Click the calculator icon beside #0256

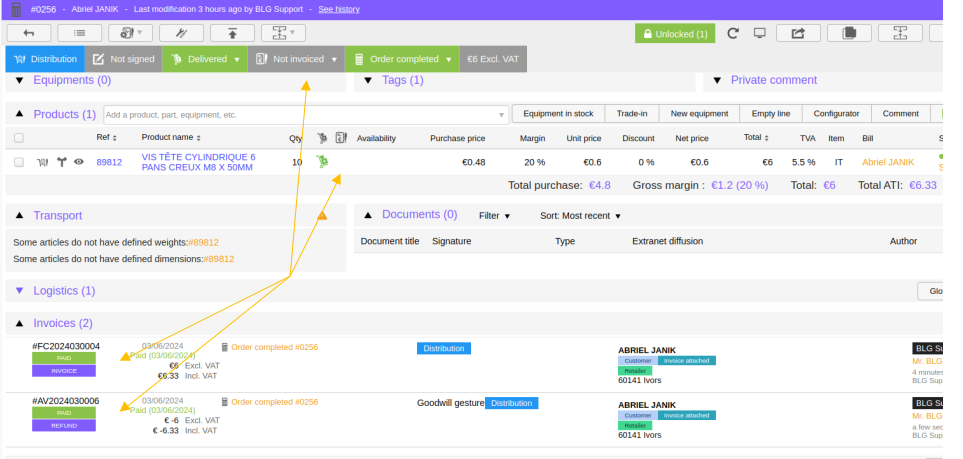coord(17,9)
